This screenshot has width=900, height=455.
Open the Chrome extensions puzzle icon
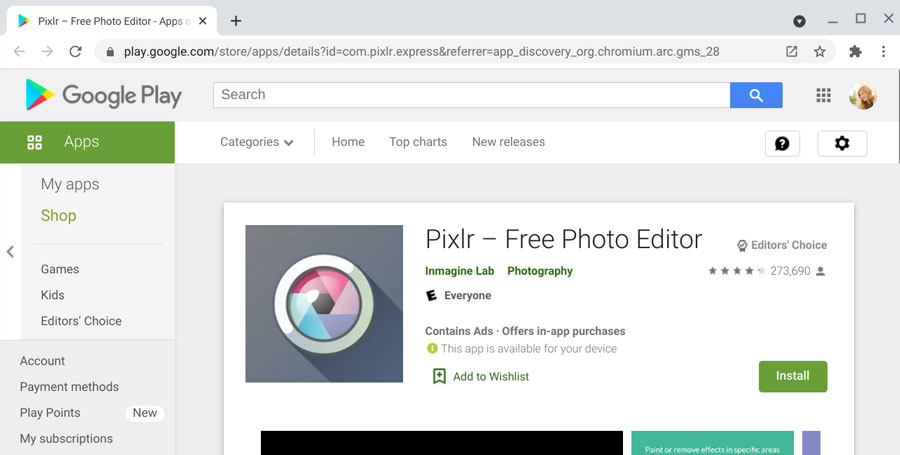click(855, 51)
